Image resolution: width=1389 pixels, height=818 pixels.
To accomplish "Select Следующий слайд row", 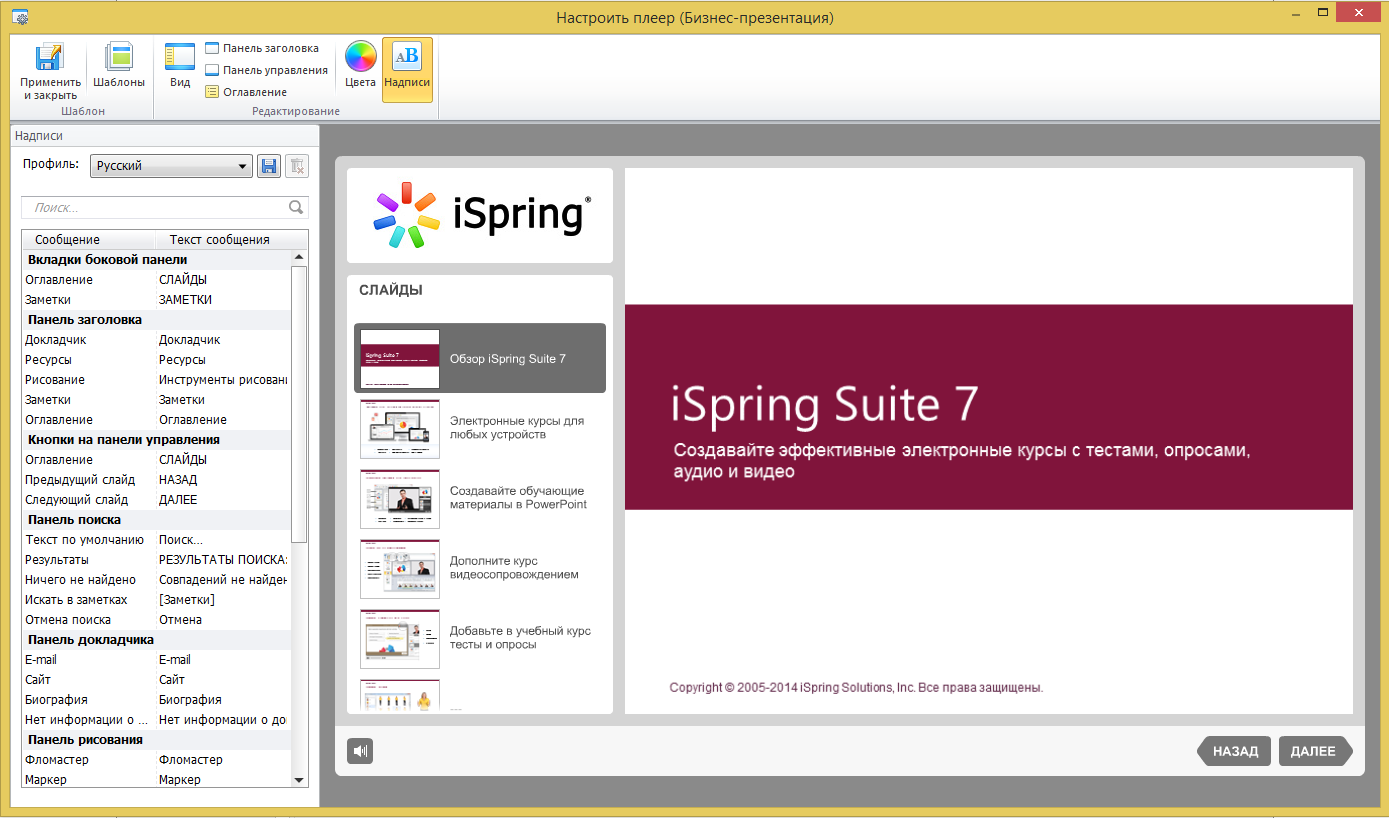I will [x=156, y=500].
